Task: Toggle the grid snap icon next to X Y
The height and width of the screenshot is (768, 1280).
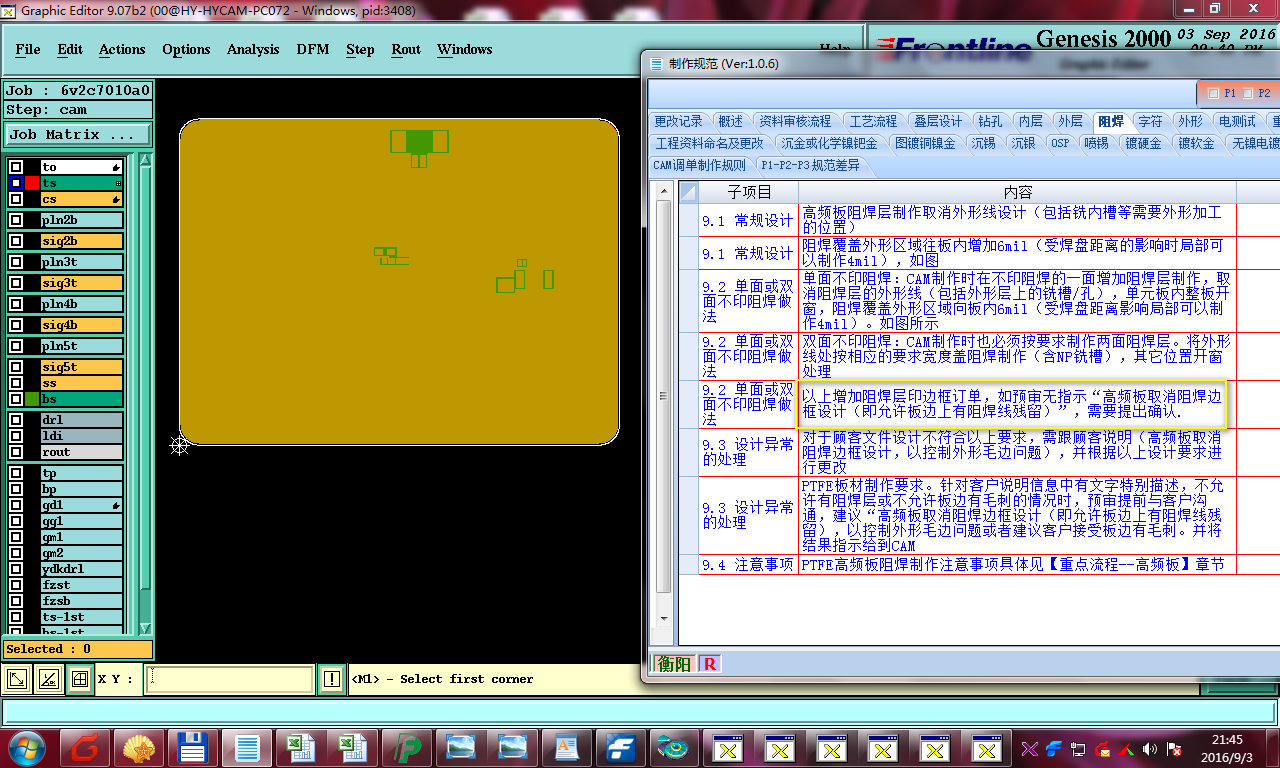Action: [x=79, y=679]
